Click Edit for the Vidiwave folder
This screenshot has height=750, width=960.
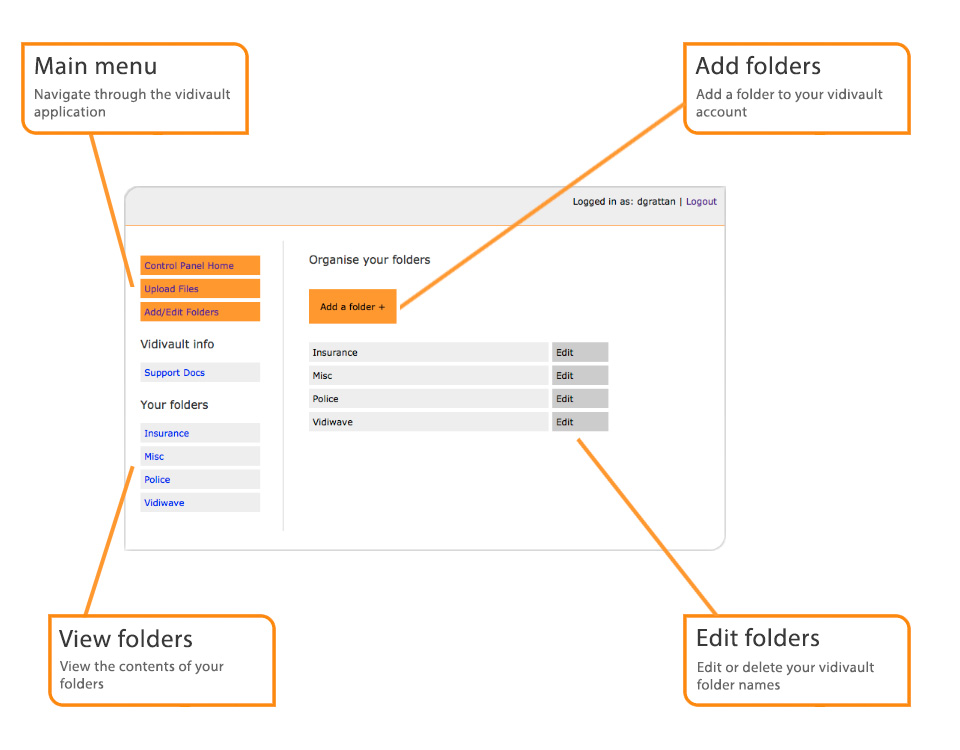point(579,422)
